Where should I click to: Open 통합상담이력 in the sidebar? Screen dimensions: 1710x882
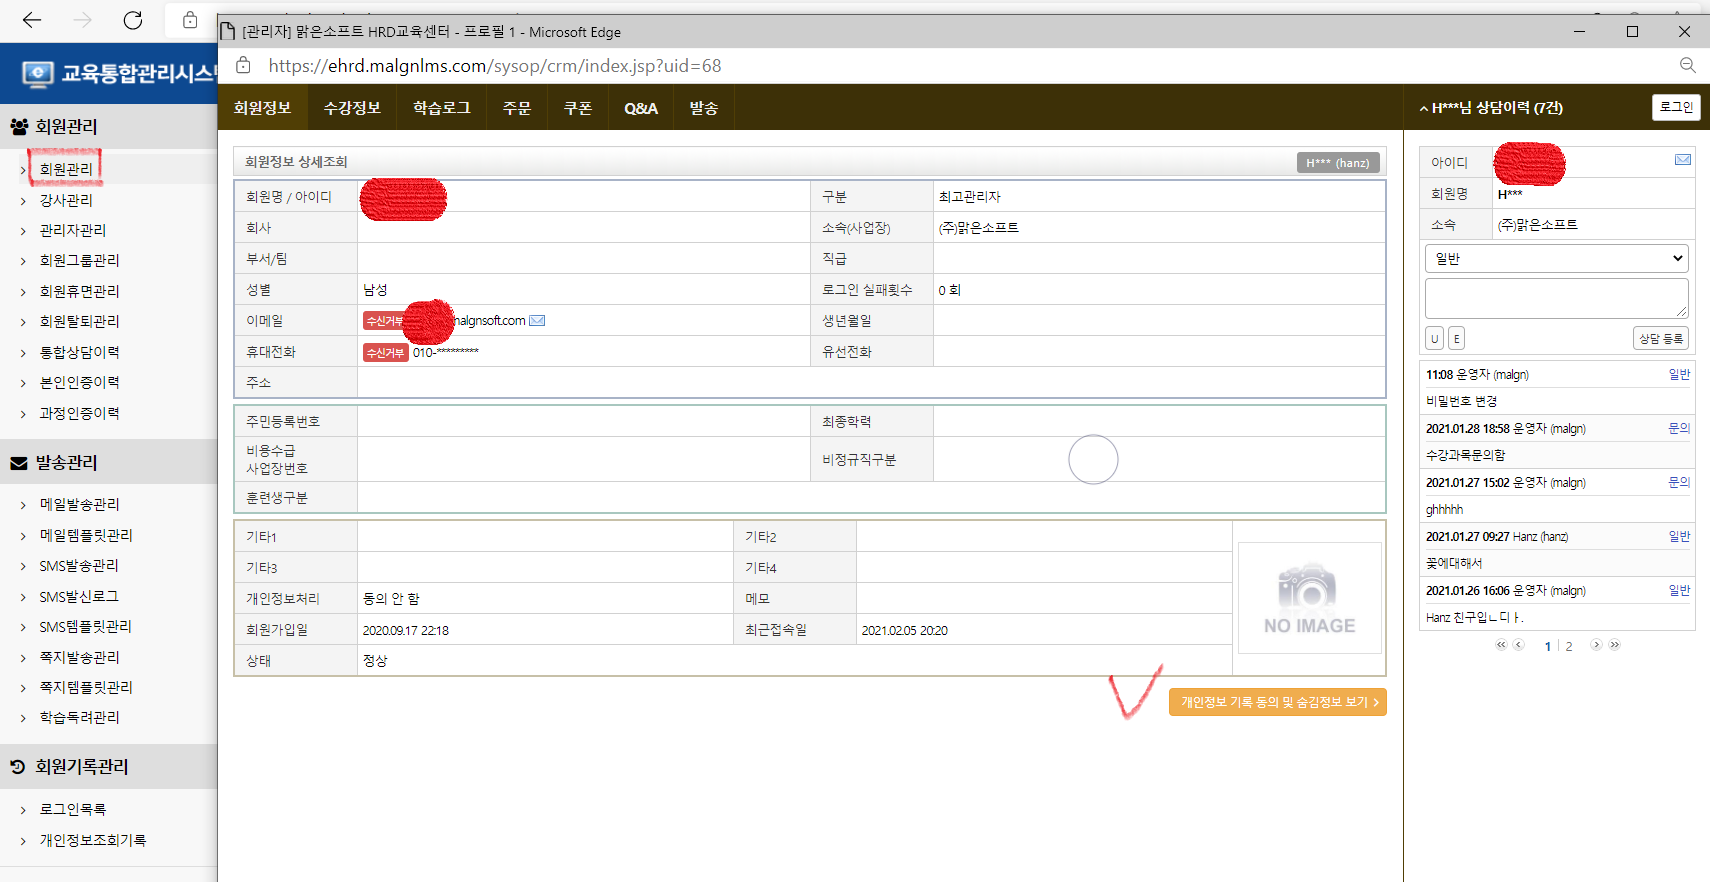pos(80,352)
